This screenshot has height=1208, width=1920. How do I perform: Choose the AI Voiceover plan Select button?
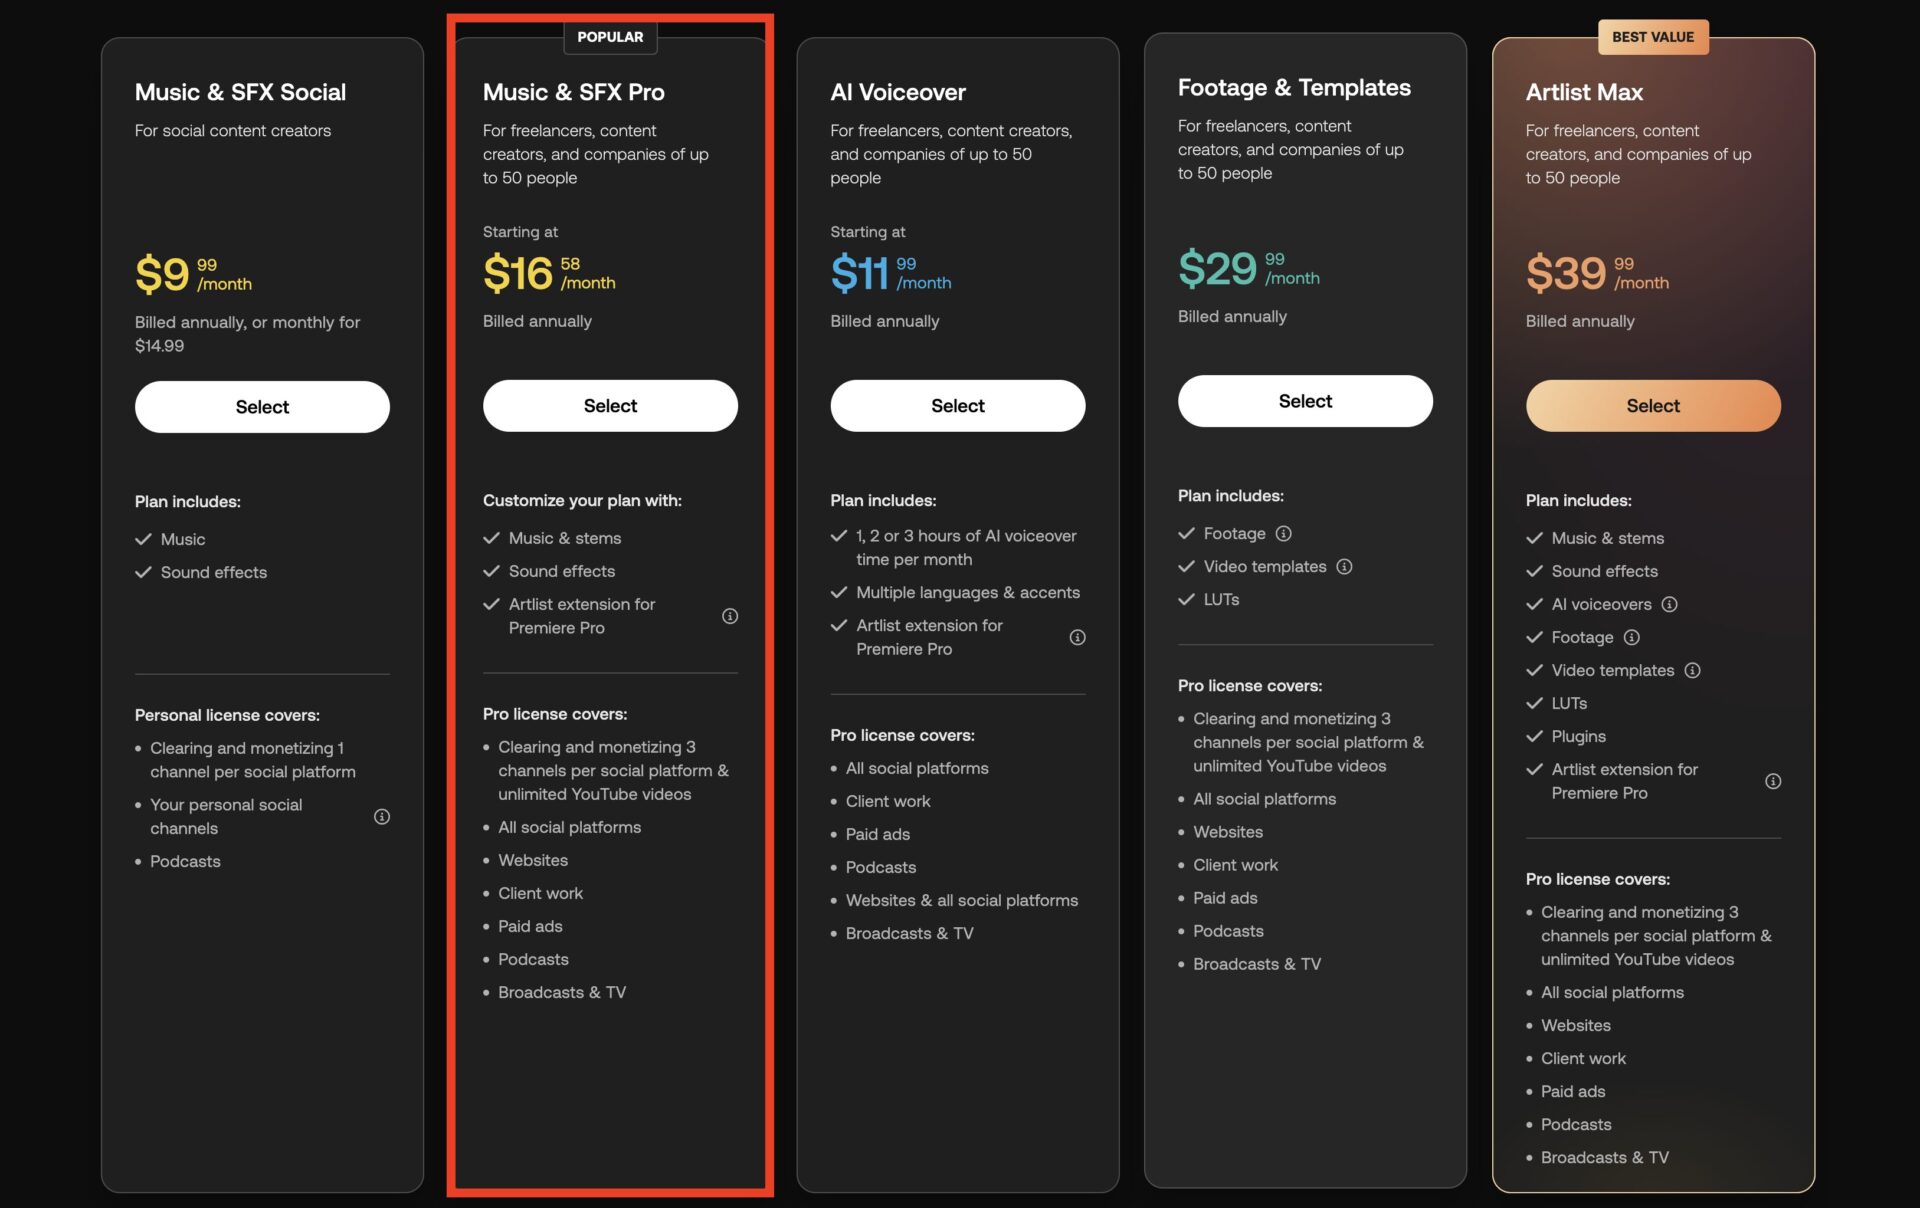pyautogui.click(x=957, y=406)
